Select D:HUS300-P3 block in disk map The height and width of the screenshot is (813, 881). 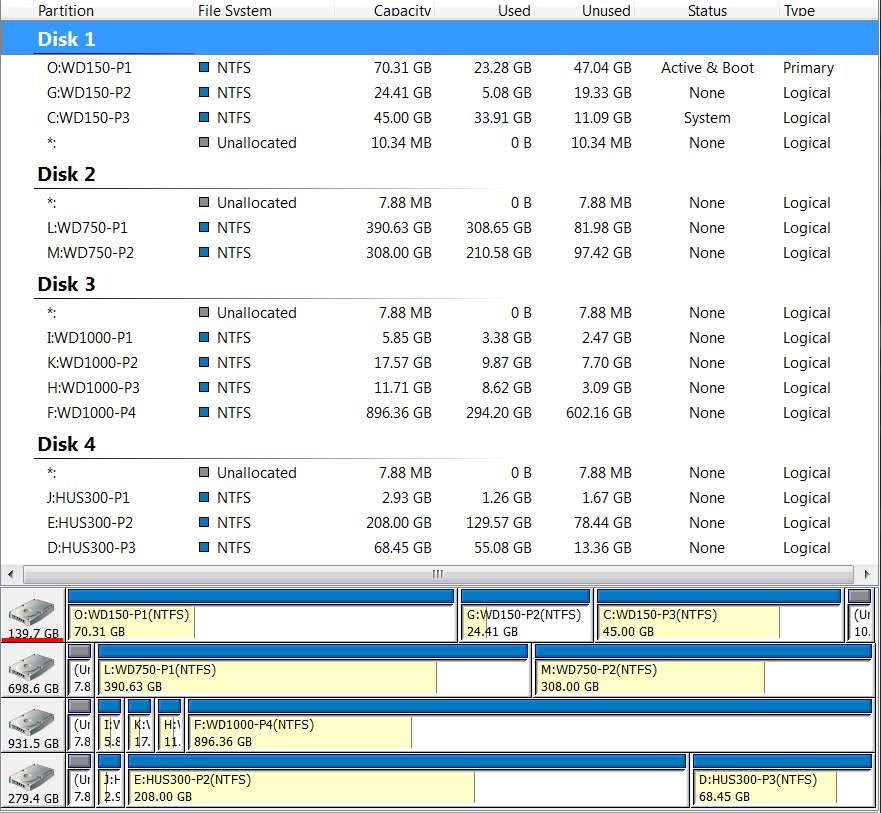click(x=783, y=780)
